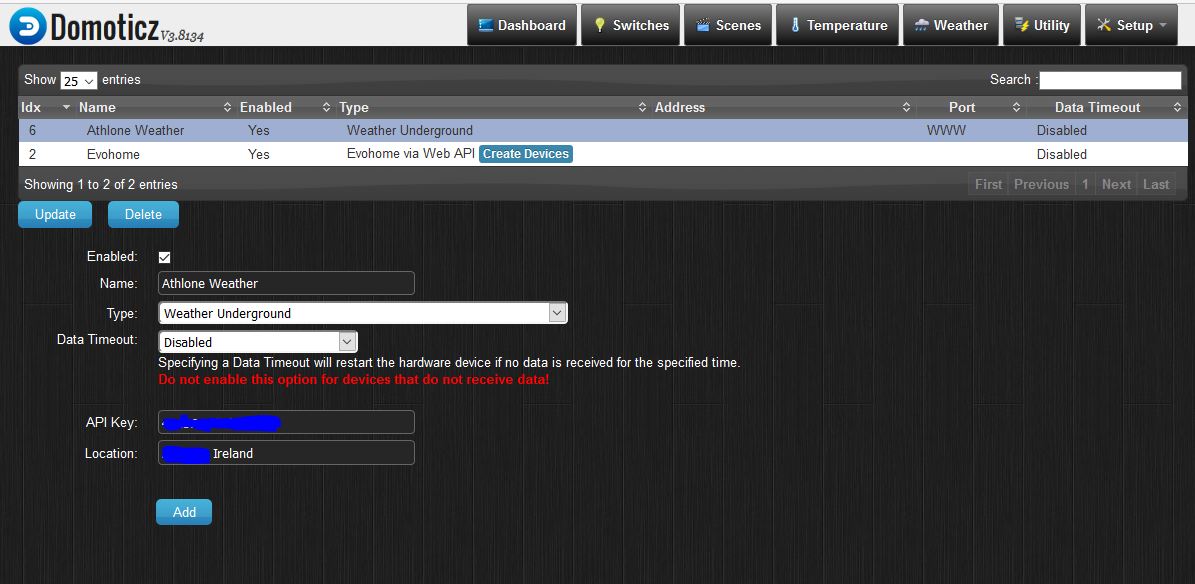This screenshot has width=1195, height=584.
Task: Click Disabled timeout in Athlone Weather row
Action: [x=1062, y=130]
